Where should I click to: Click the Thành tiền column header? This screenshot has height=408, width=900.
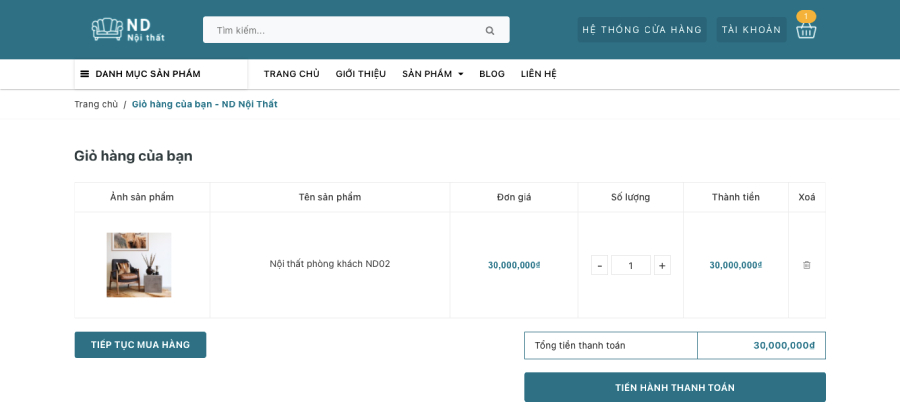pos(736,197)
